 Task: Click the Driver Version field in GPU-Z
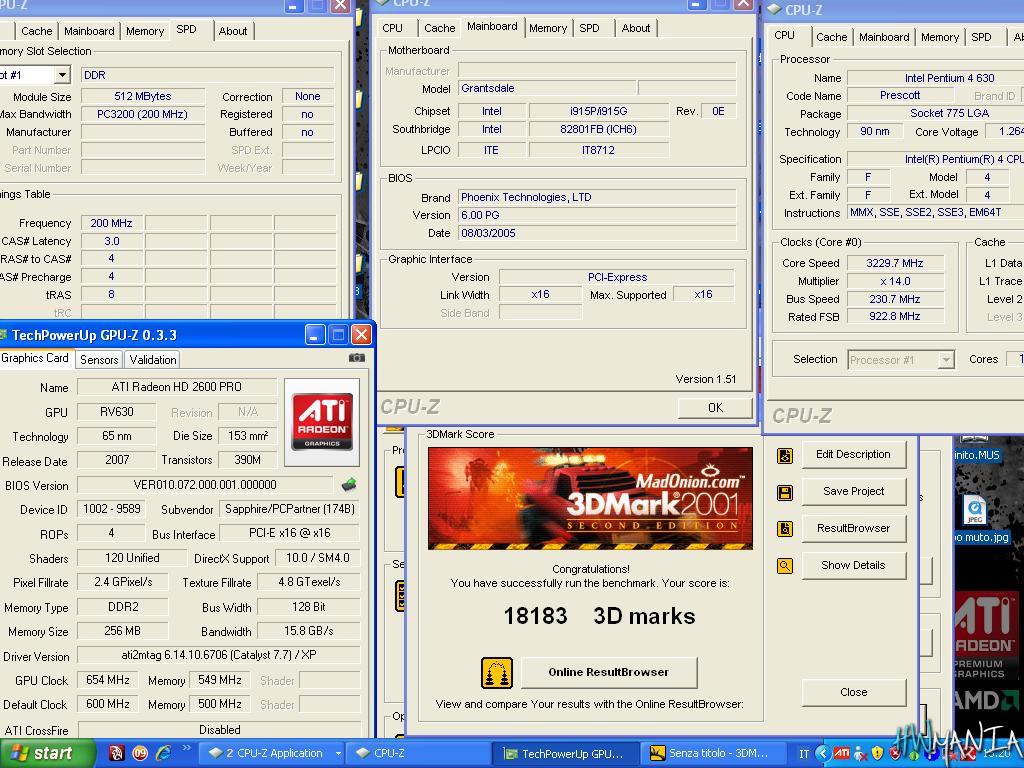(x=219, y=655)
